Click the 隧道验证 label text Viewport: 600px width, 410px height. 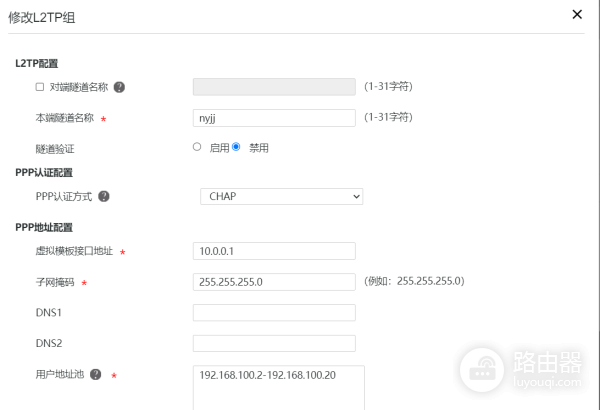(x=55, y=148)
